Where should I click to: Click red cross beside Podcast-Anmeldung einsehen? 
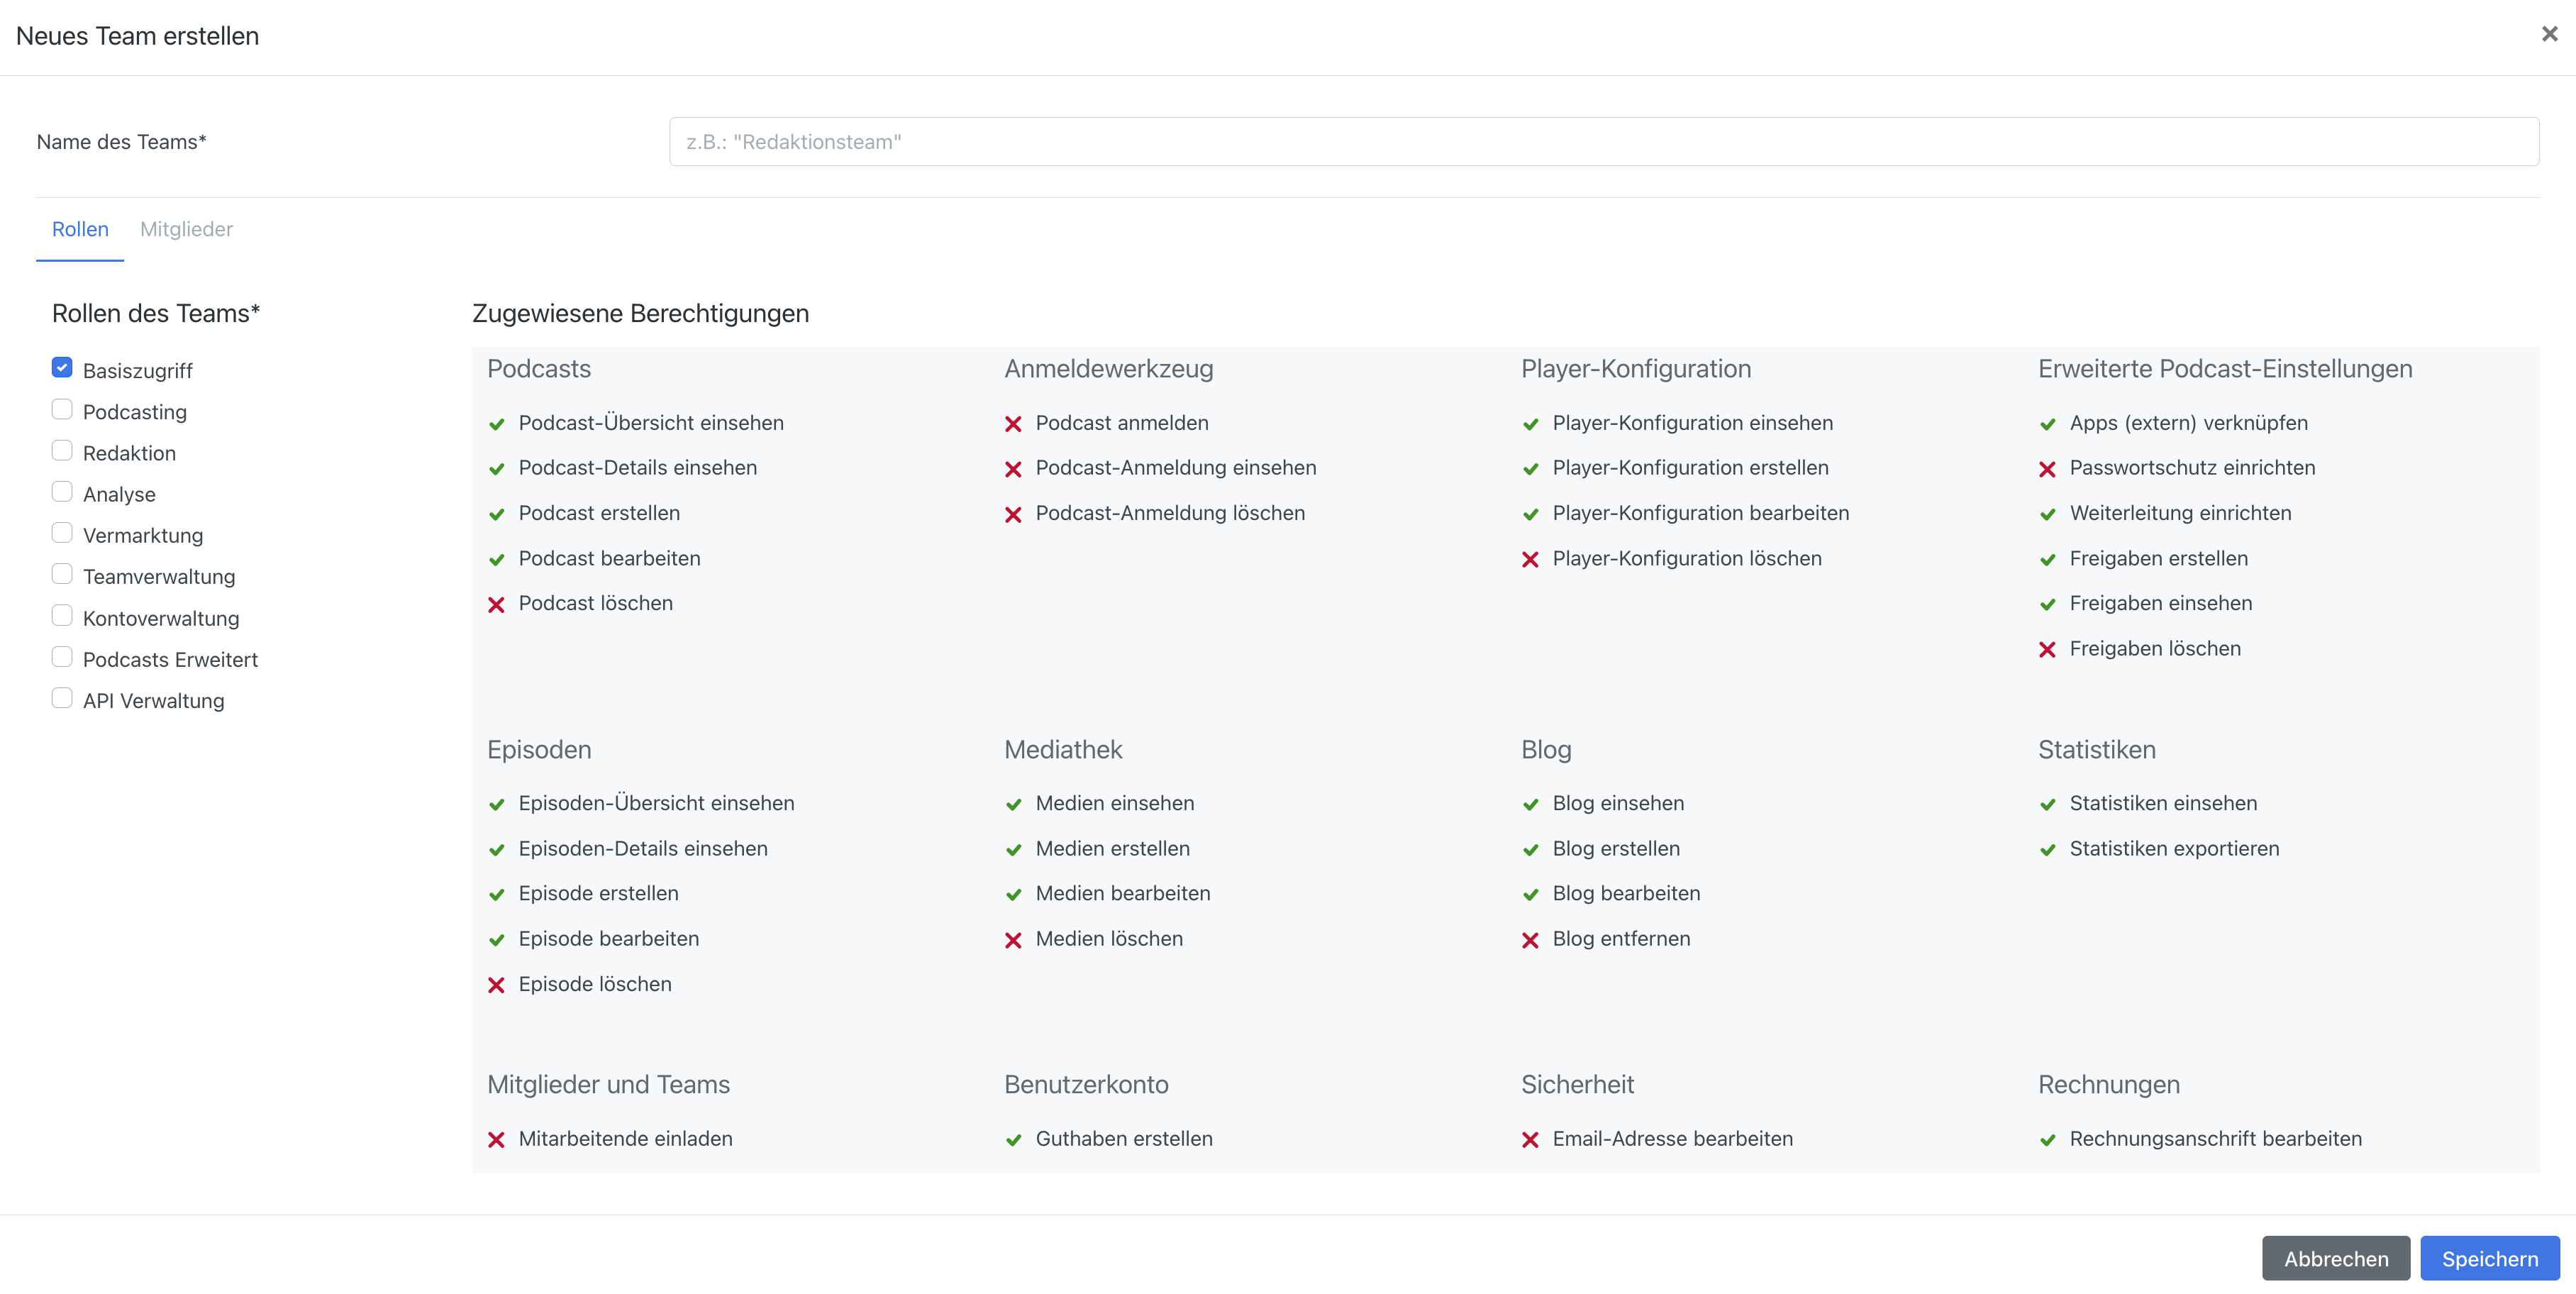click(1013, 469)
